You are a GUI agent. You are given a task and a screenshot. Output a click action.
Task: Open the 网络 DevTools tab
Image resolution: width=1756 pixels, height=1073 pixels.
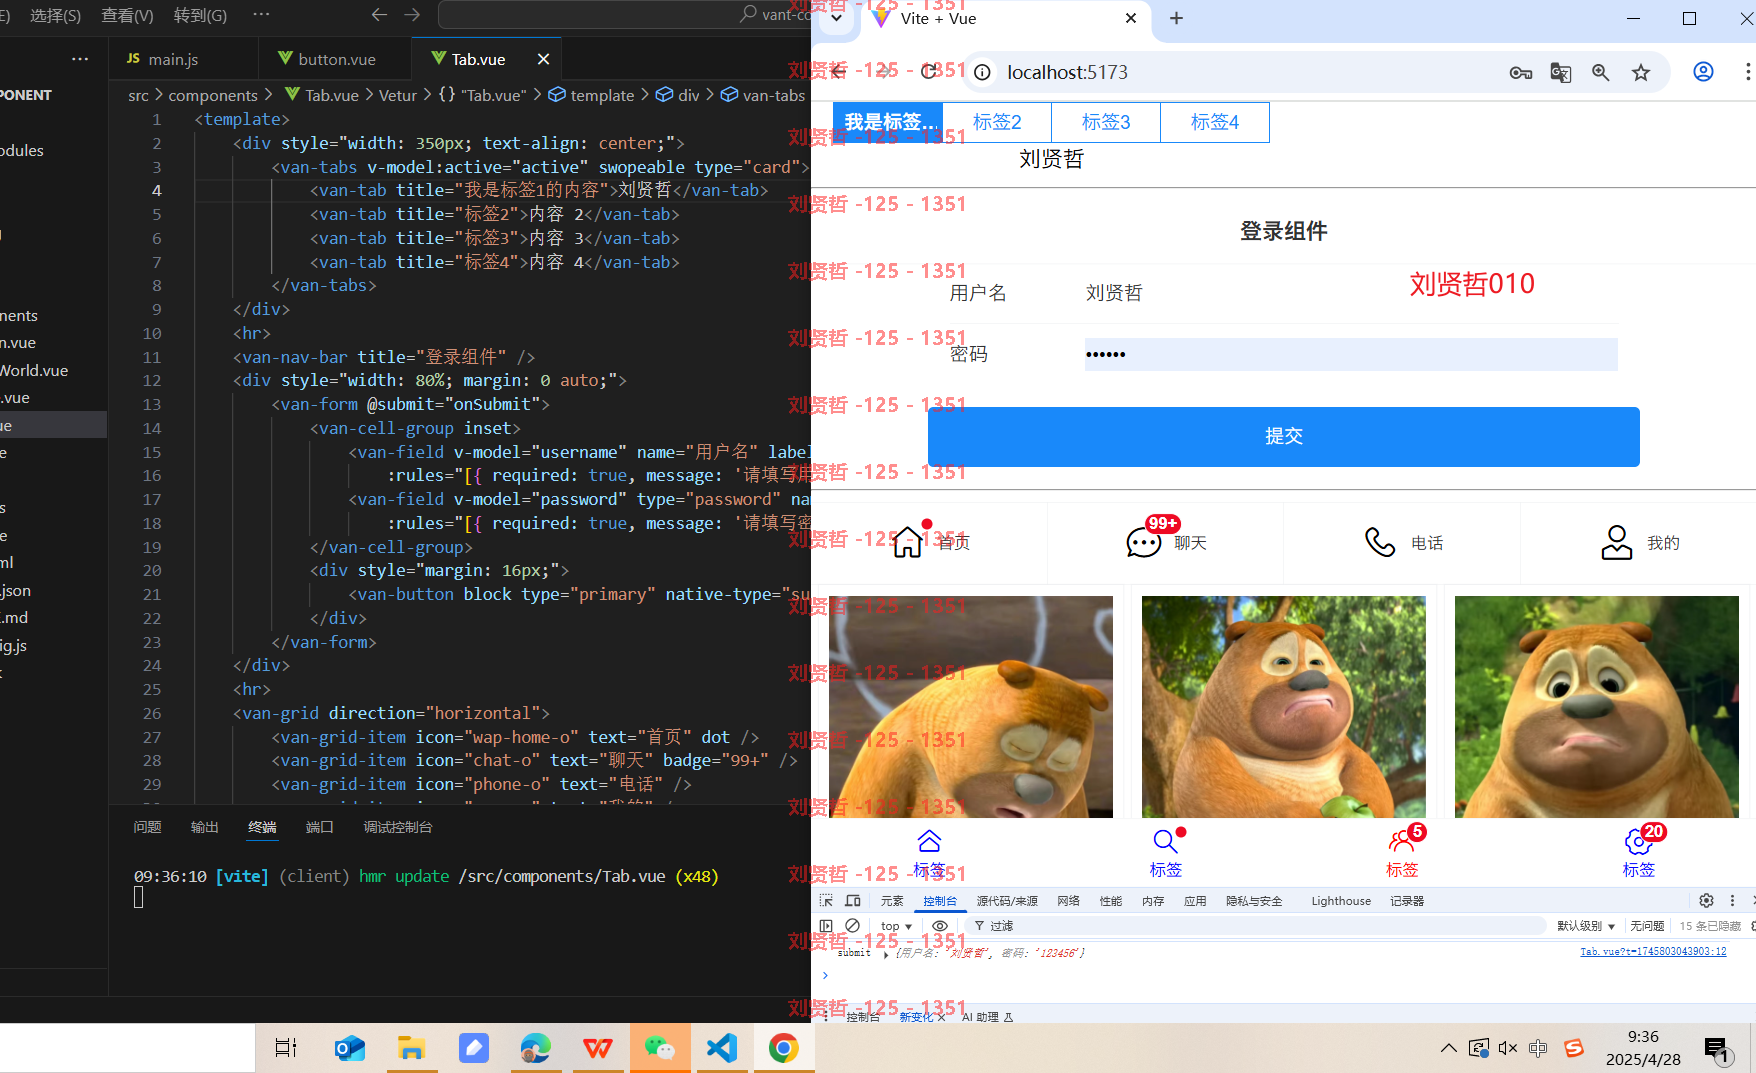click(1069, 901)
